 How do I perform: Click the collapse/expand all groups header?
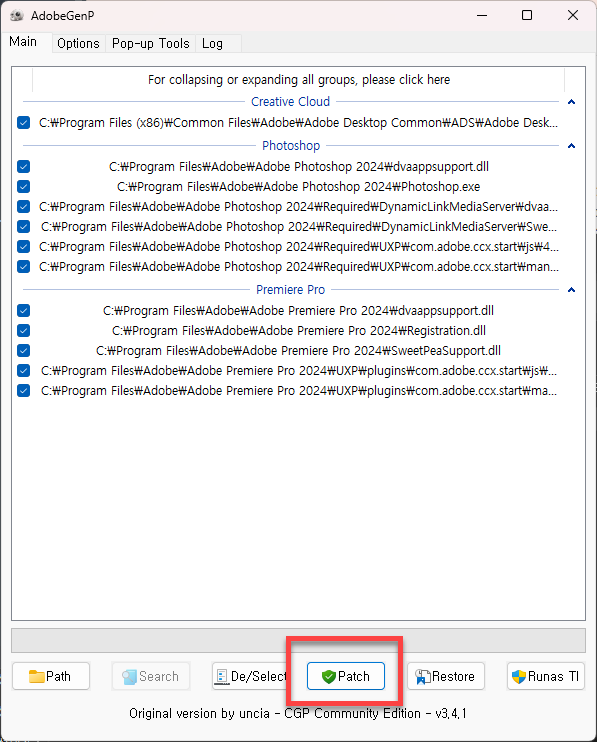pyautogui.click(x=298, y=80)
